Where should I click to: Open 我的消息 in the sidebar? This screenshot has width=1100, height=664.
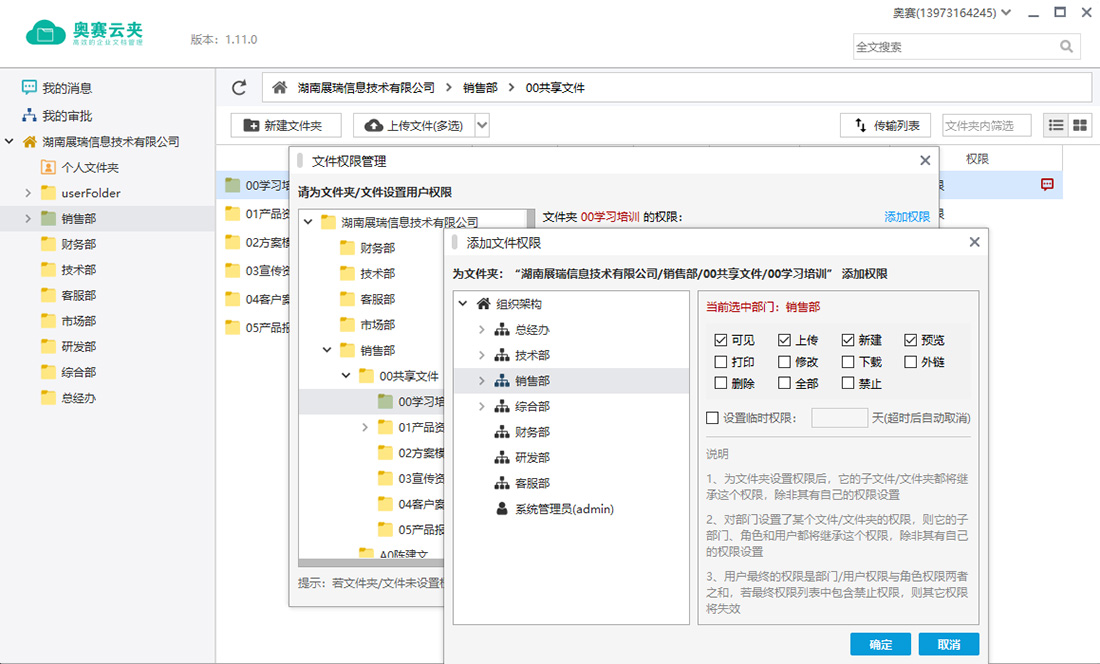pyautogui.click(x=66, y=88)
